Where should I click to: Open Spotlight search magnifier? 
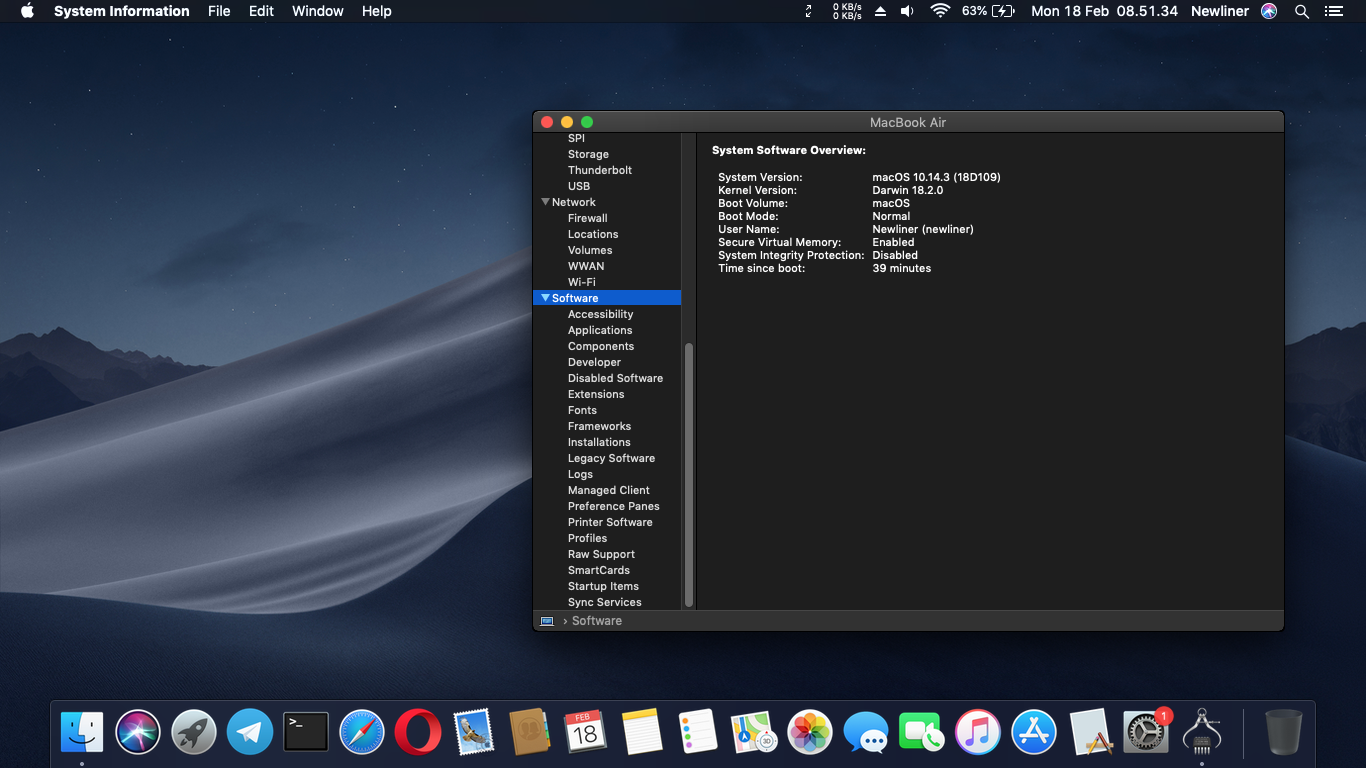pyautogui.click(x=1302, y=11)
